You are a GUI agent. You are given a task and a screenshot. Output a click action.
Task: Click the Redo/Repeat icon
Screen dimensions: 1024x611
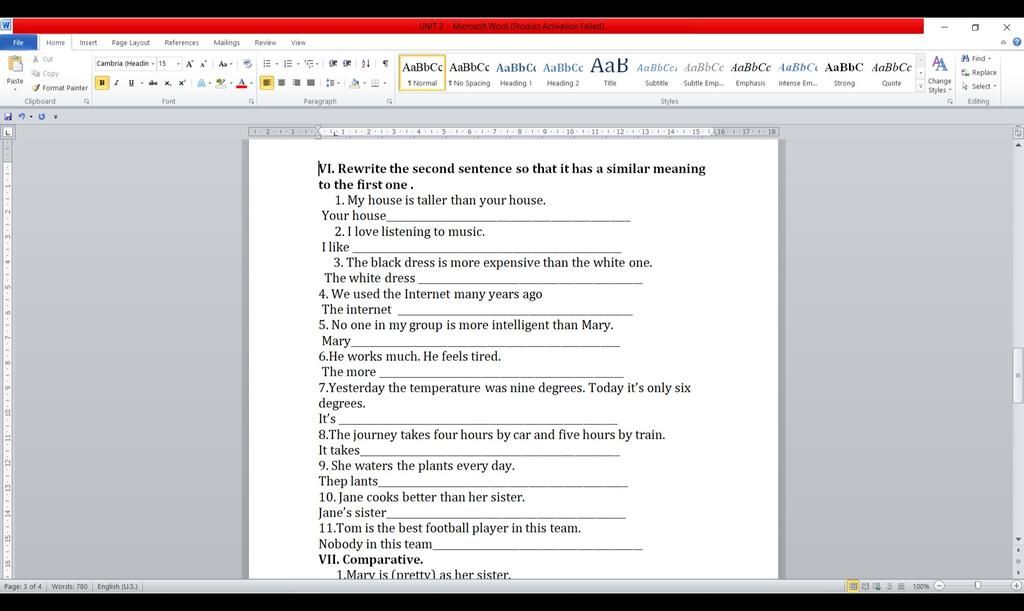pos(41,116)
